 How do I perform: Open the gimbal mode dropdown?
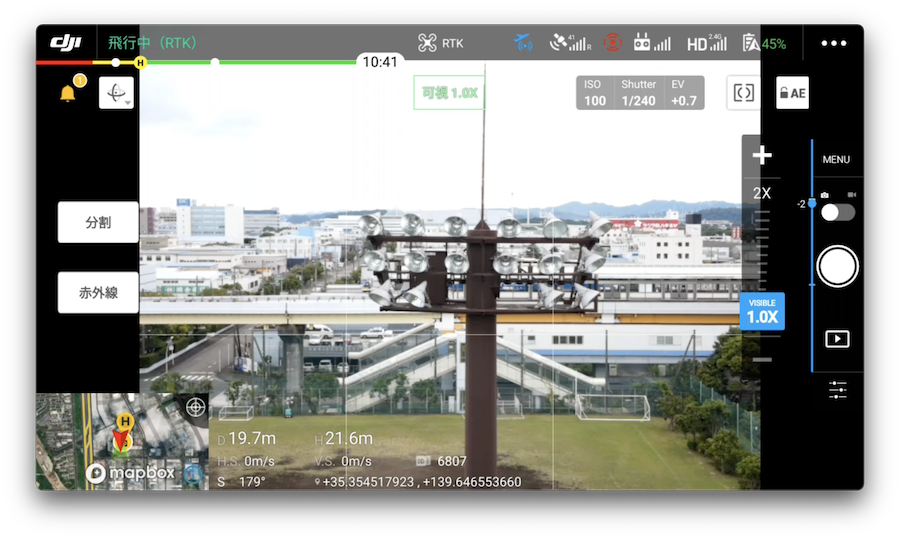(116, 93)
